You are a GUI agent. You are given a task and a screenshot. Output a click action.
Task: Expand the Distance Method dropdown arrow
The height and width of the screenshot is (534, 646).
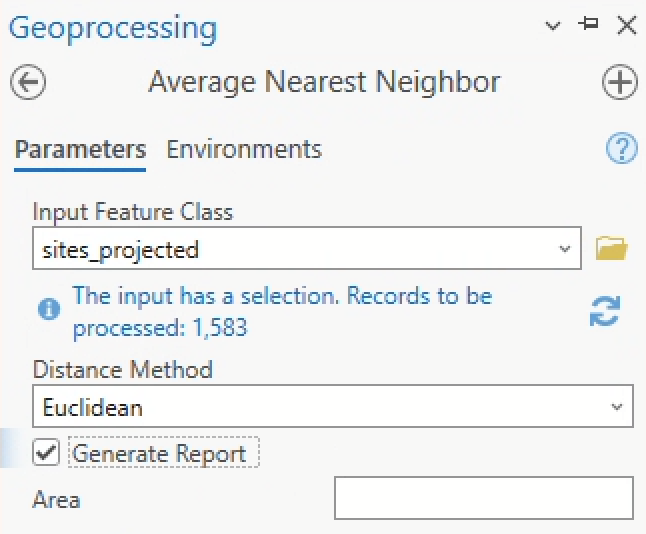click(616, 407)
